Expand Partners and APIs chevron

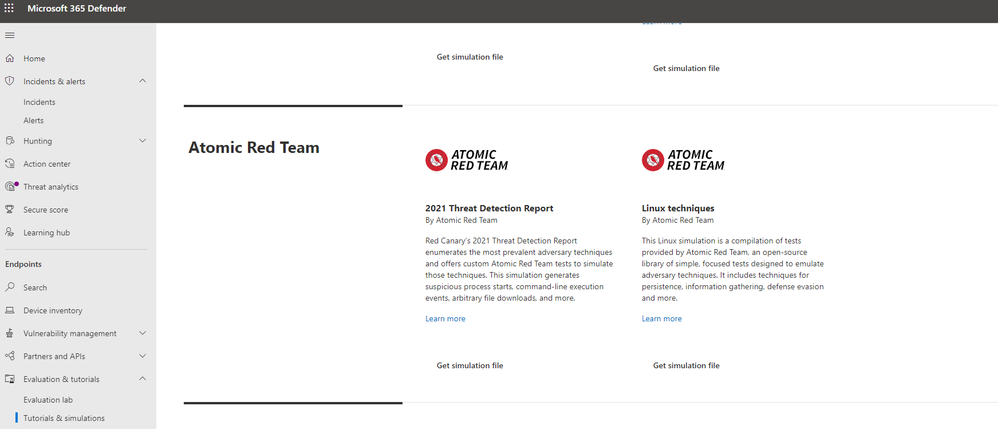click(x=143, y=356)
